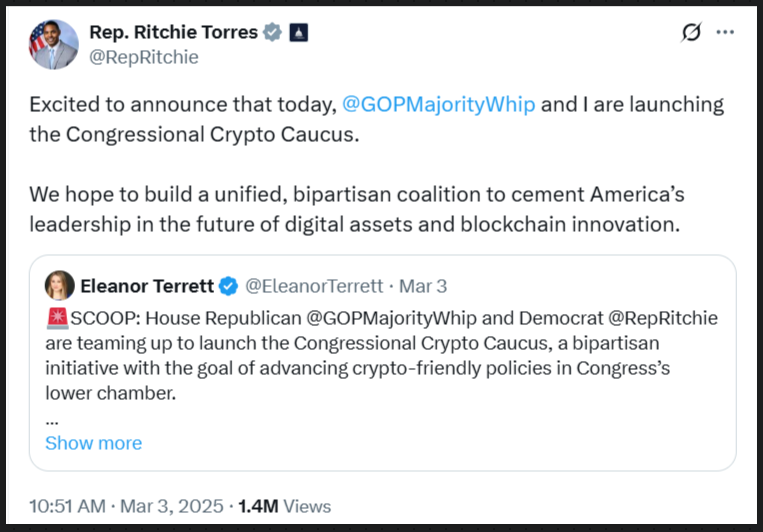Screen dimensions: 763x532
Task: Click the Mar 3 date of quoted post
Action: 423,286
